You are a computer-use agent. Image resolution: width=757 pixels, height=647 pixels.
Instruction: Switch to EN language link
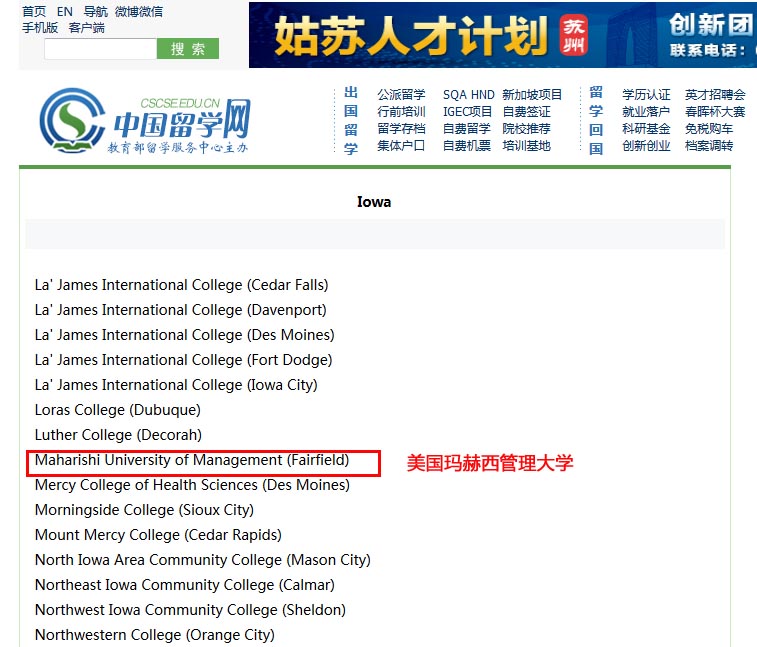65,12
